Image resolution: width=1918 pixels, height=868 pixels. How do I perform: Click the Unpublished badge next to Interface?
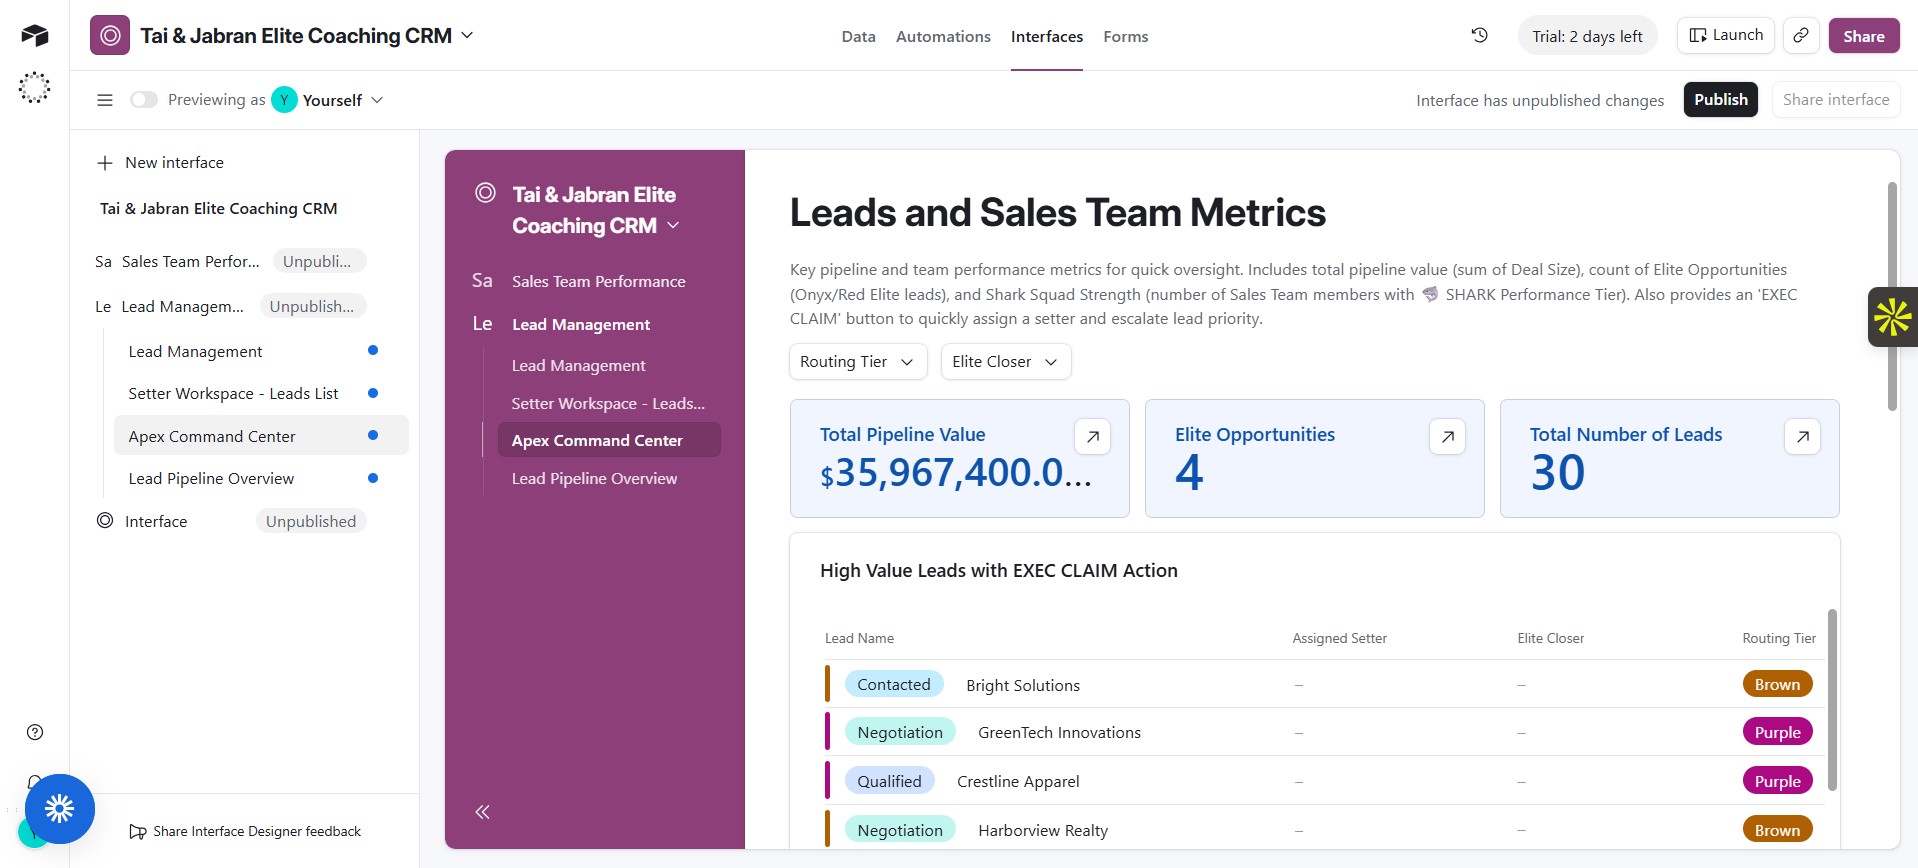311,522
